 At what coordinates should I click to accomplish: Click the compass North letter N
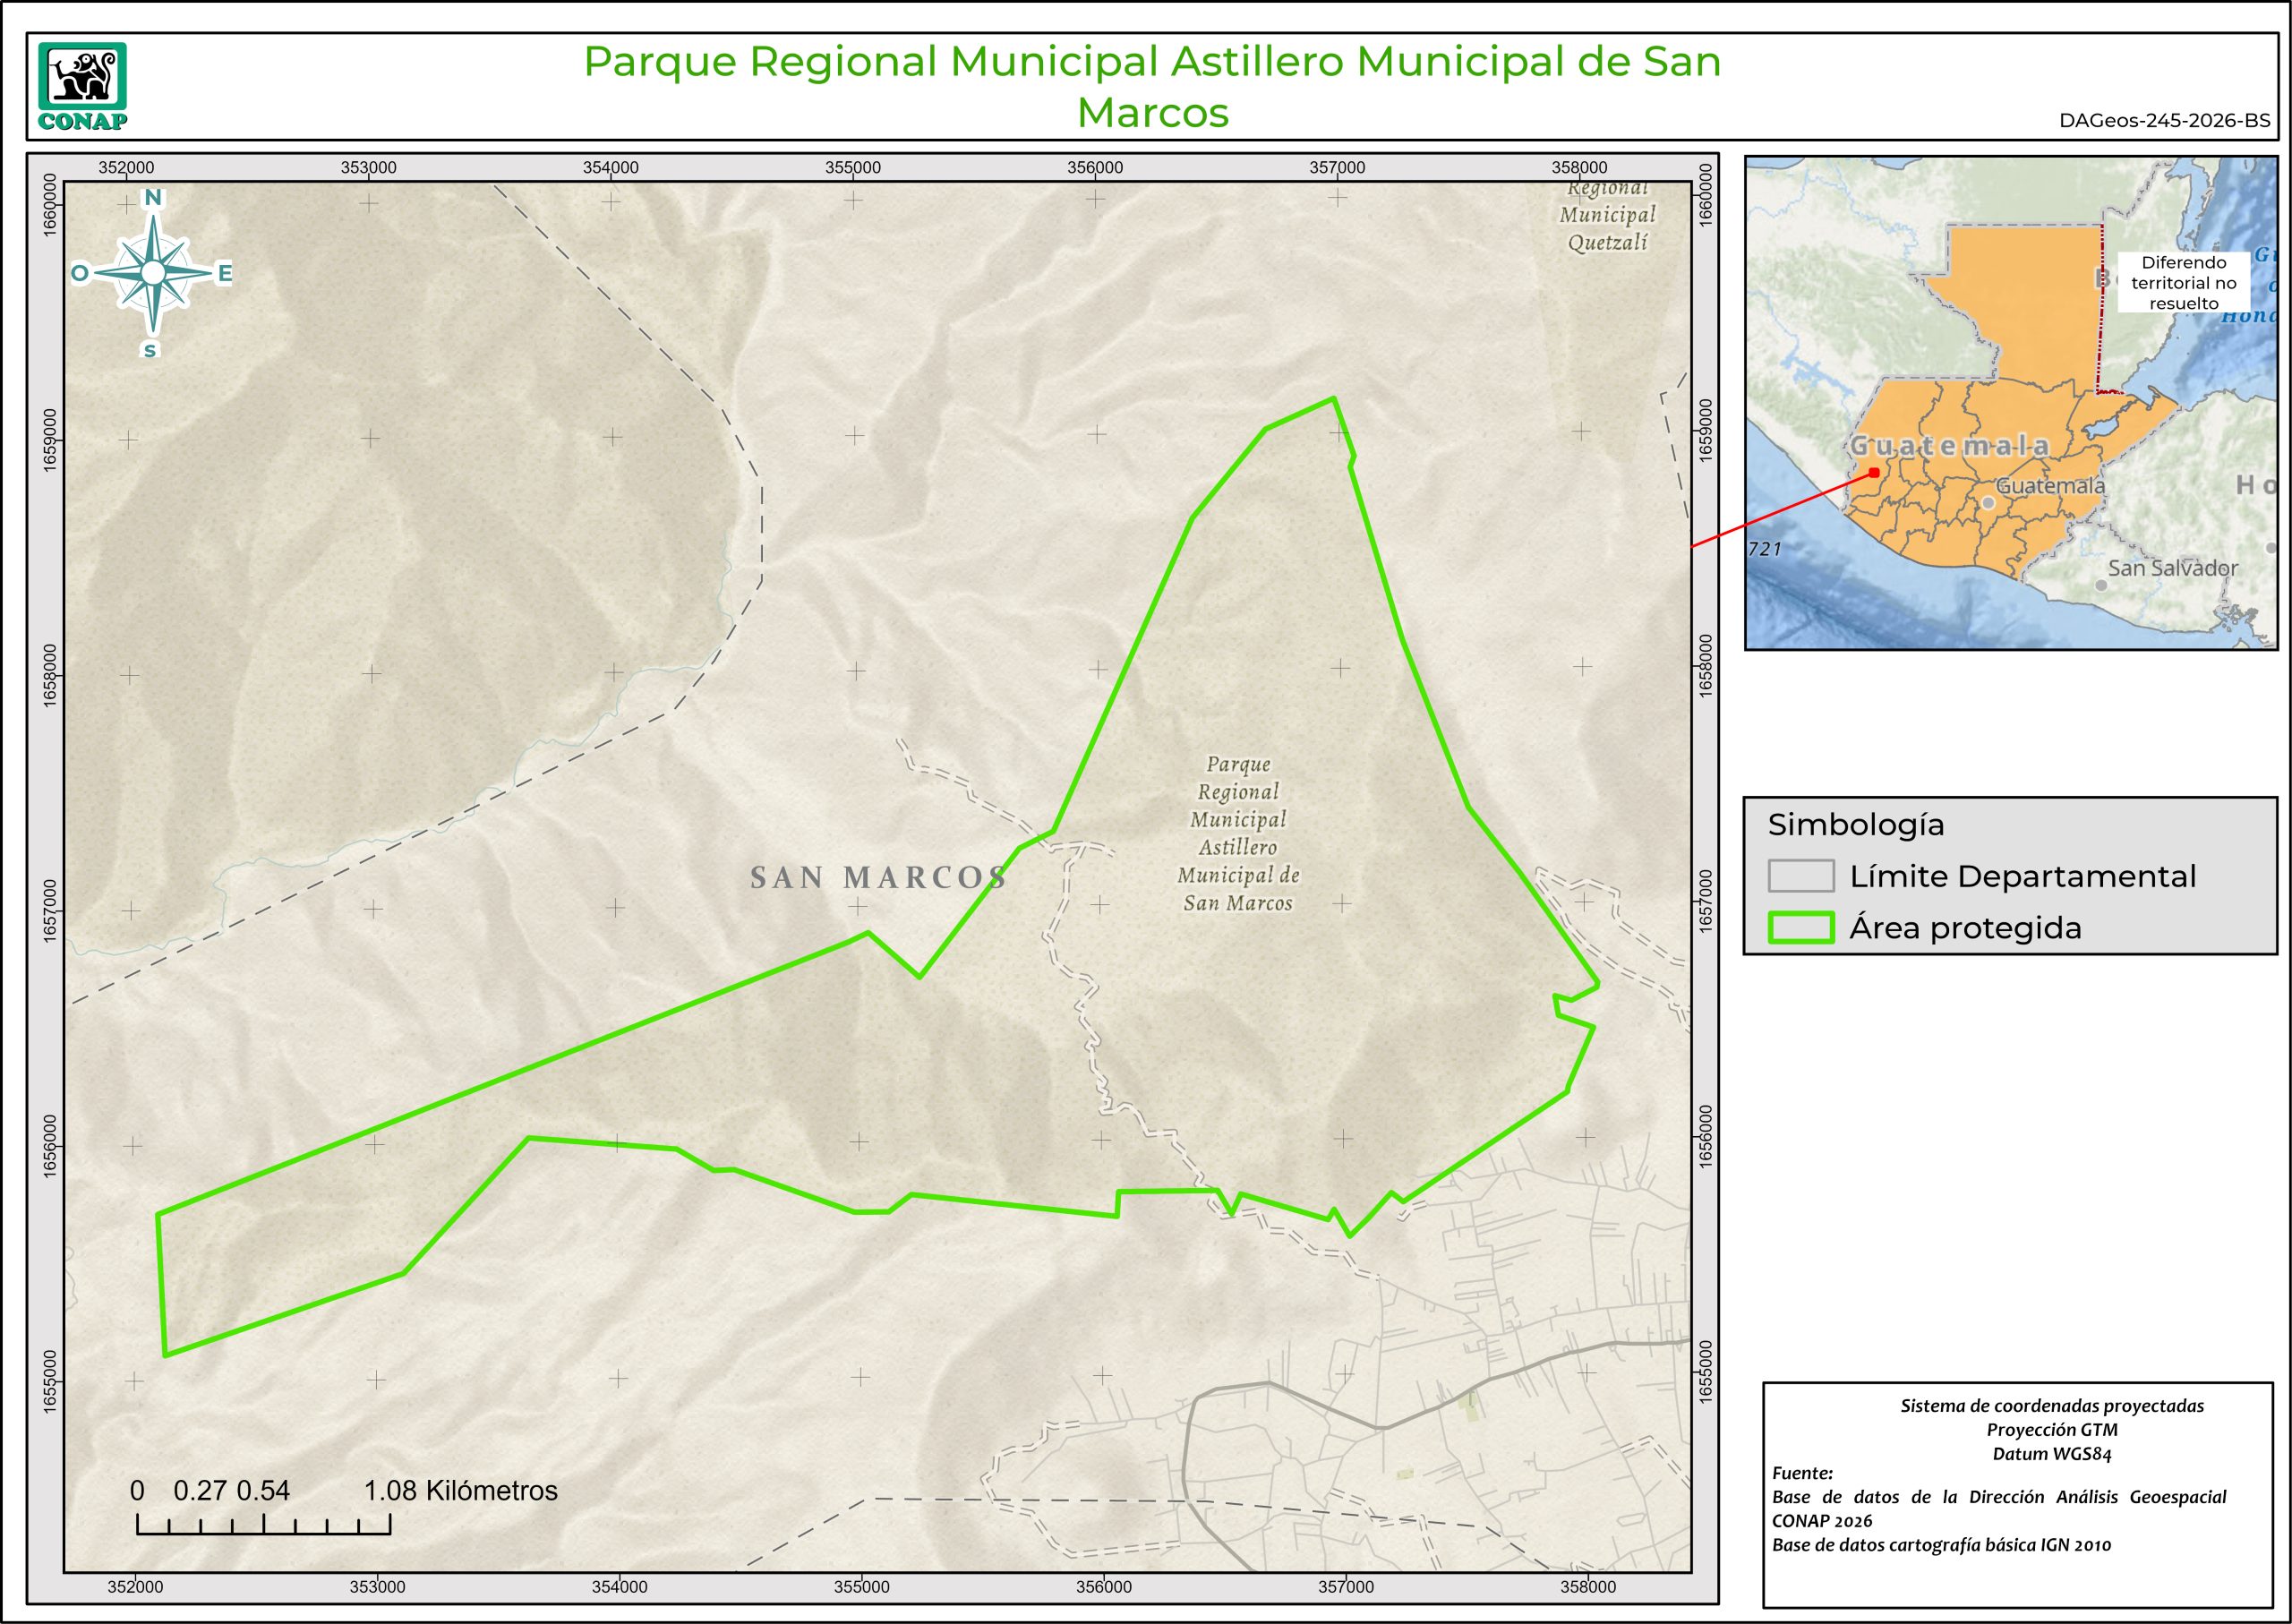point(153,198)
